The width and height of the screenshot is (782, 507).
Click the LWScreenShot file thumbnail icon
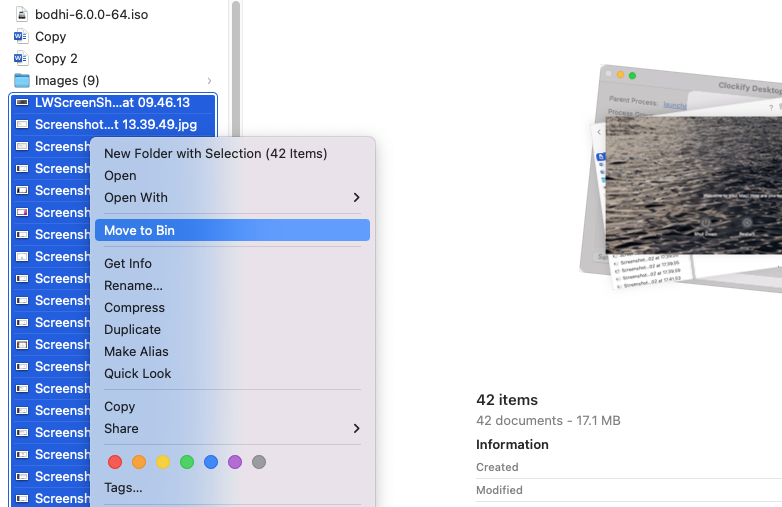click(x=21, y=102)
